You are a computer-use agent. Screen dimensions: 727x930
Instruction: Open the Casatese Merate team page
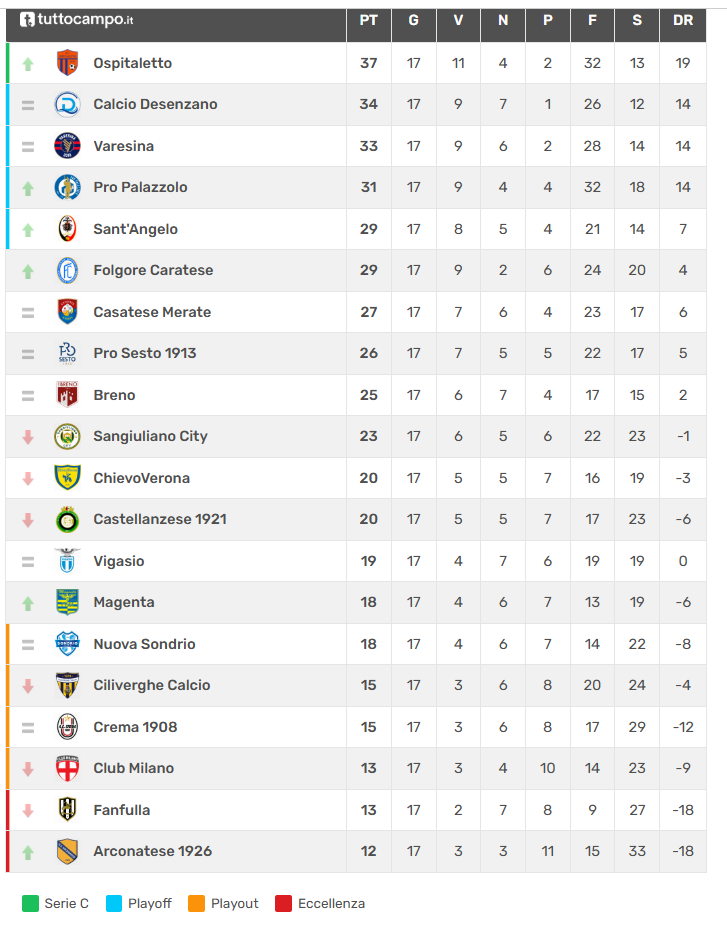(152, 312)
